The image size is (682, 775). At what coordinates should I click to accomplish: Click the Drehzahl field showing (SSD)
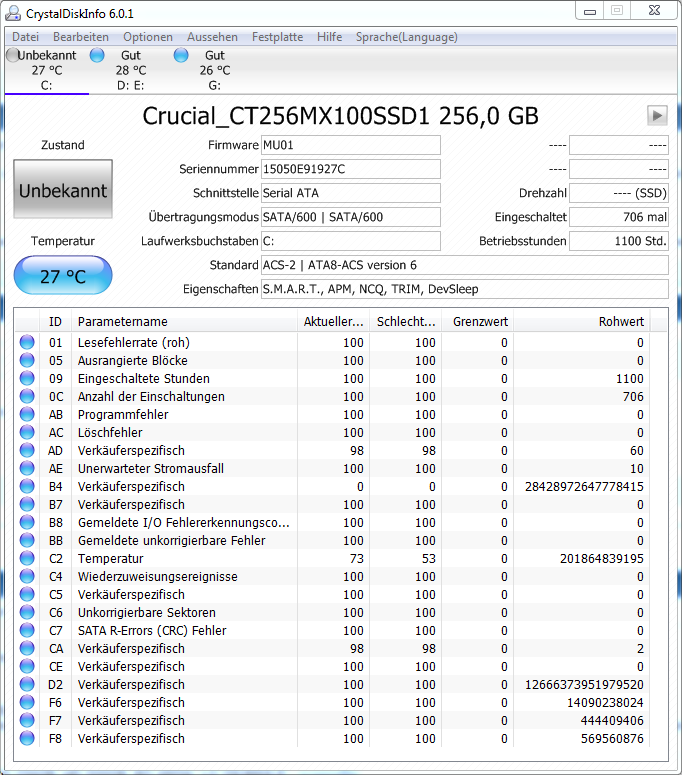point(619,193)
